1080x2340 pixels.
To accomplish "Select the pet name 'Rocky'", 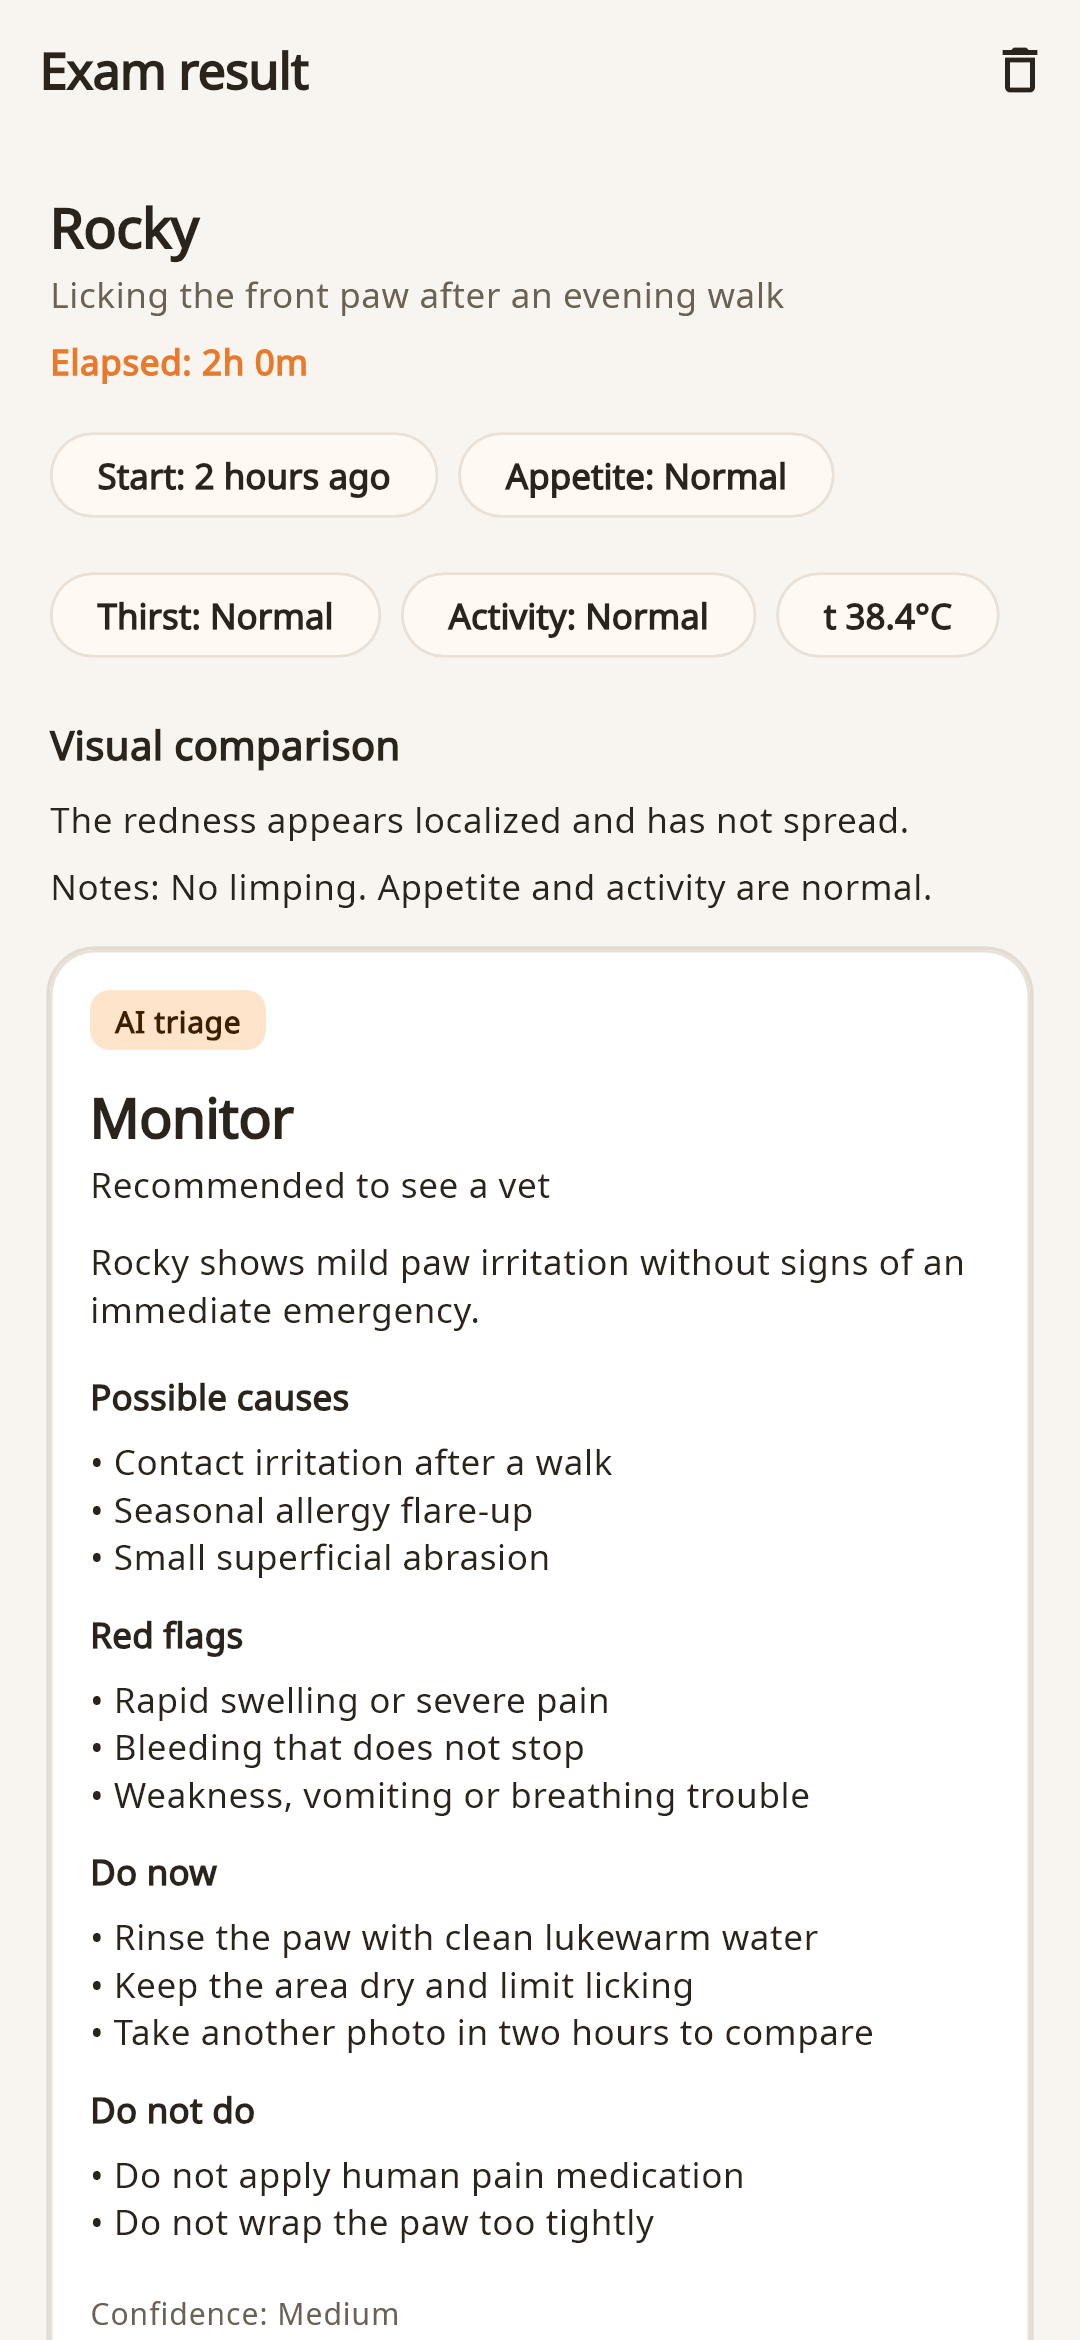I will coord(125,230).
